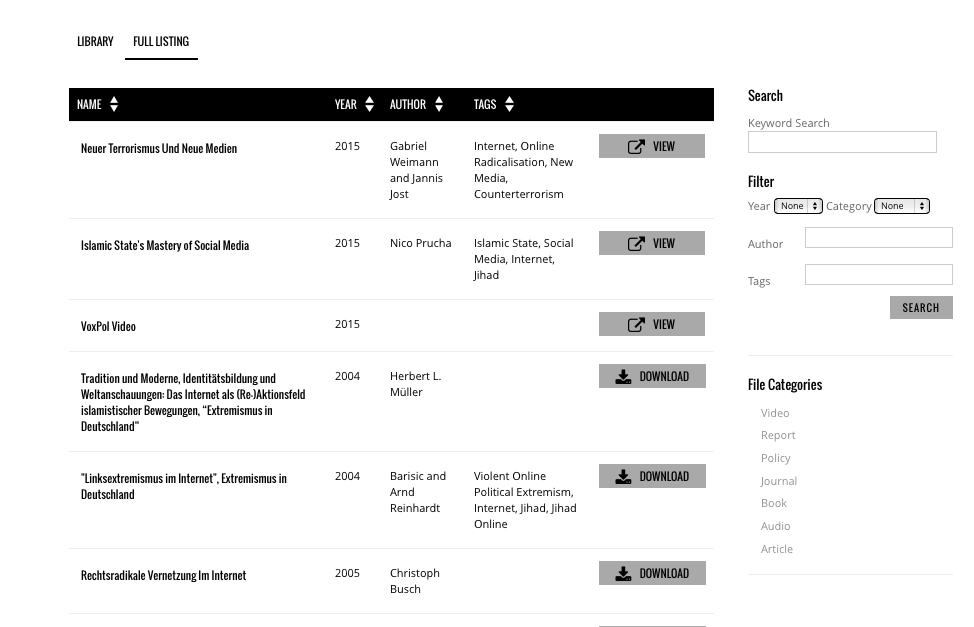Click download icon for Herbert L. Müller entry

point(623,377)
